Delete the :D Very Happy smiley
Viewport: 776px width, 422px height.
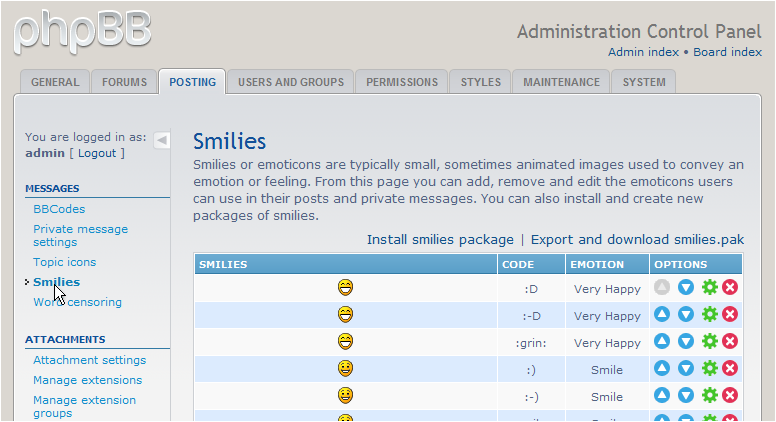coord(730,288)
